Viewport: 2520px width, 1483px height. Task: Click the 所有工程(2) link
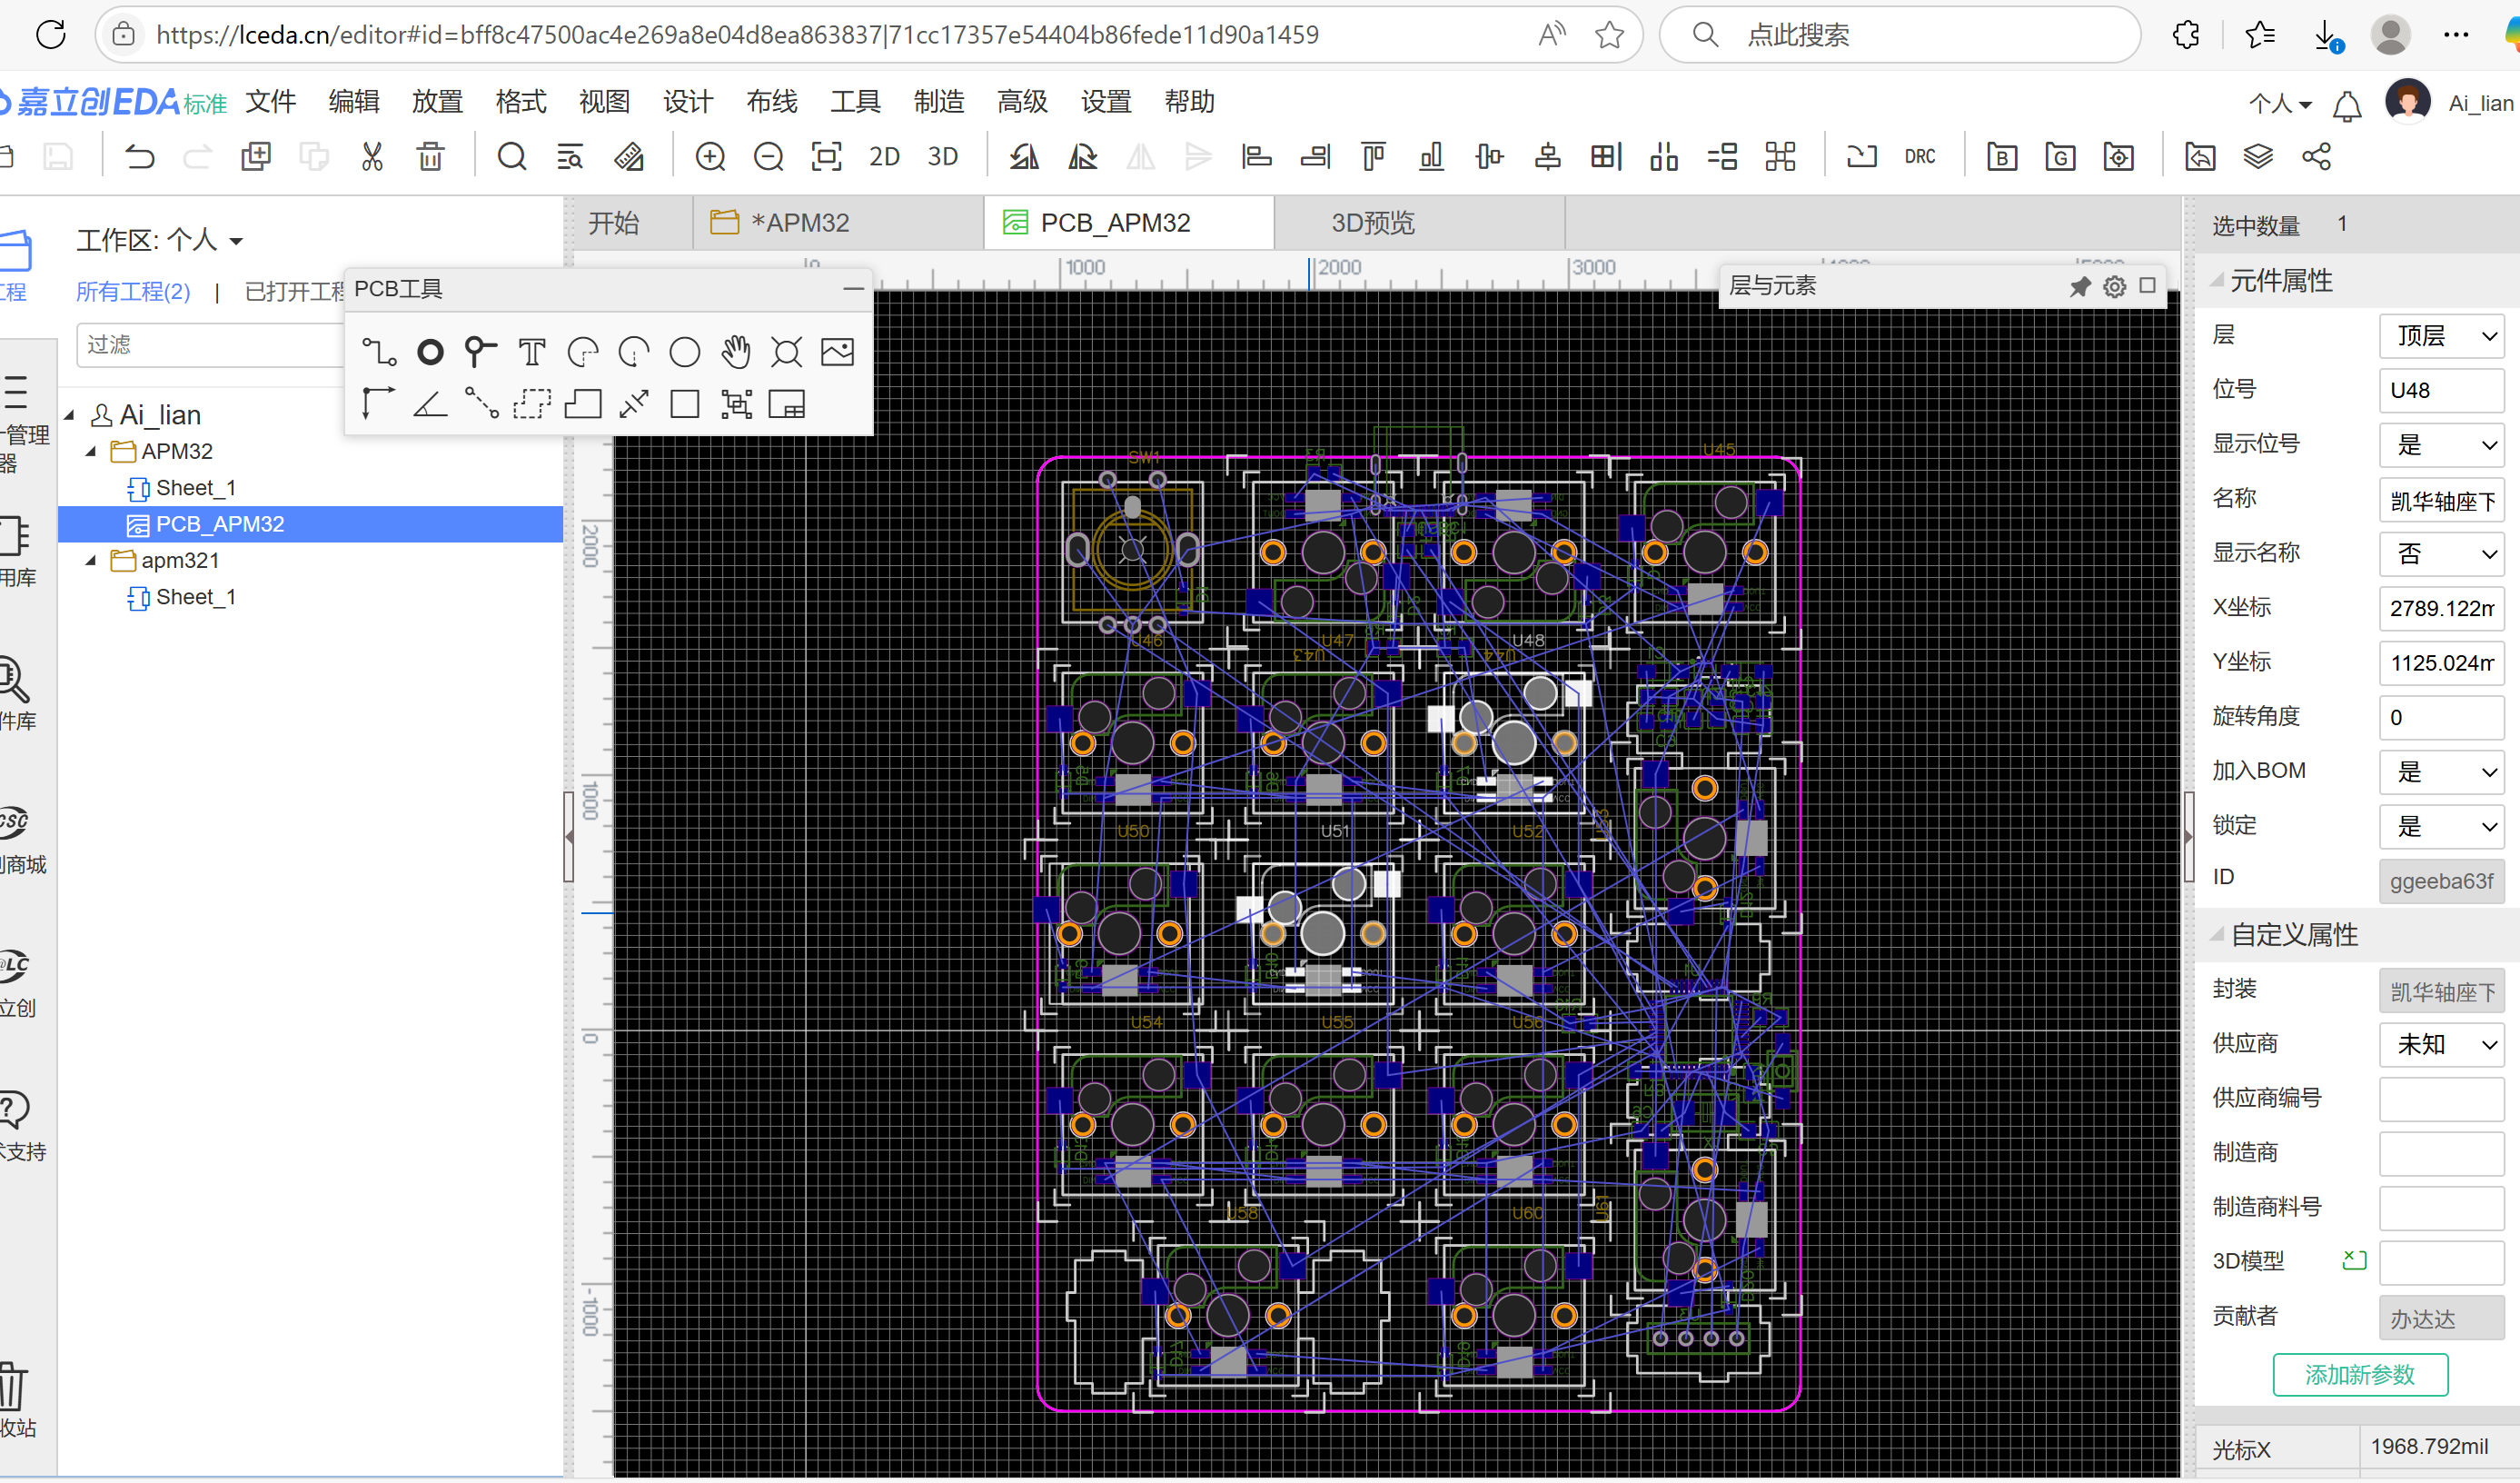pos(133,292)
